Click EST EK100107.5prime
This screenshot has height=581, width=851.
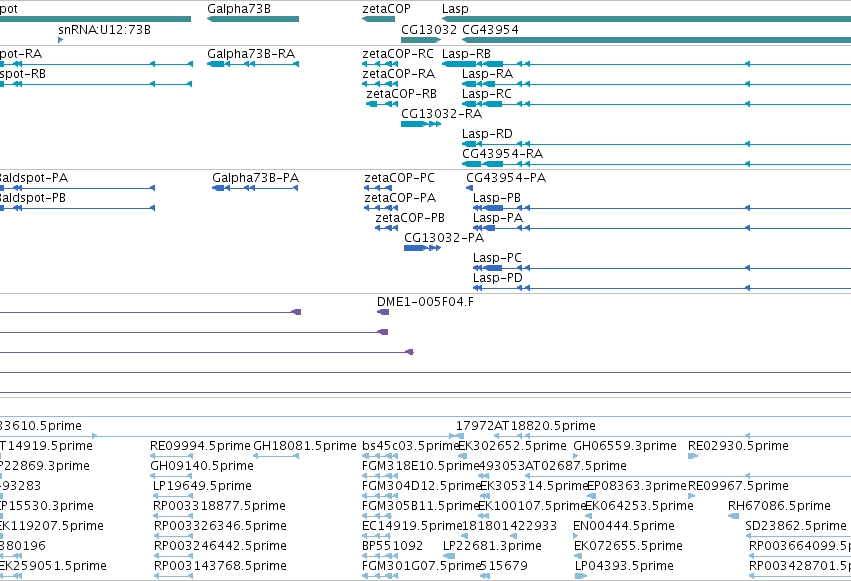(532, 506)
